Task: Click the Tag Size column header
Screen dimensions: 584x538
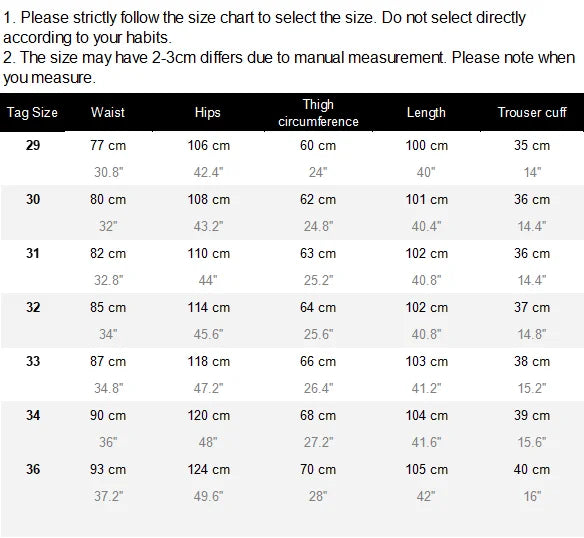Action: point(32,113)
